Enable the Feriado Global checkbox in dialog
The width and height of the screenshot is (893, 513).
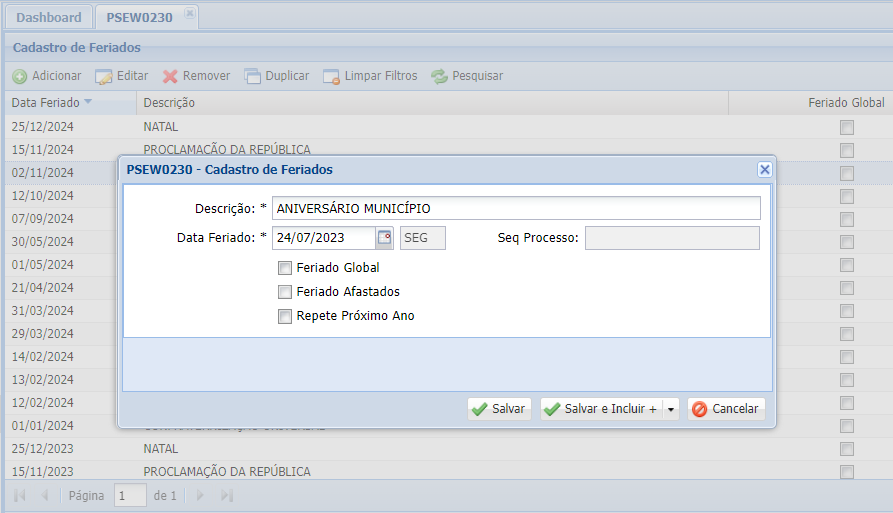click(x=285, y=268)
